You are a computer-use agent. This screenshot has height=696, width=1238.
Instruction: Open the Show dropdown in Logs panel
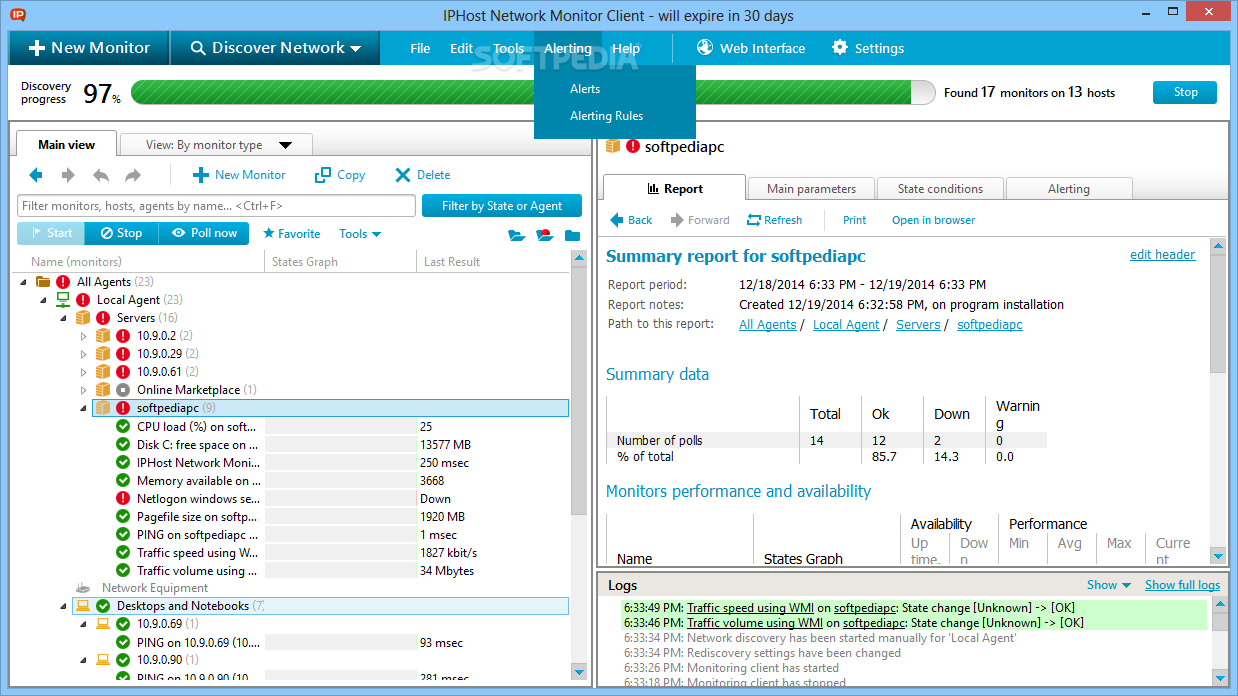1109,585
